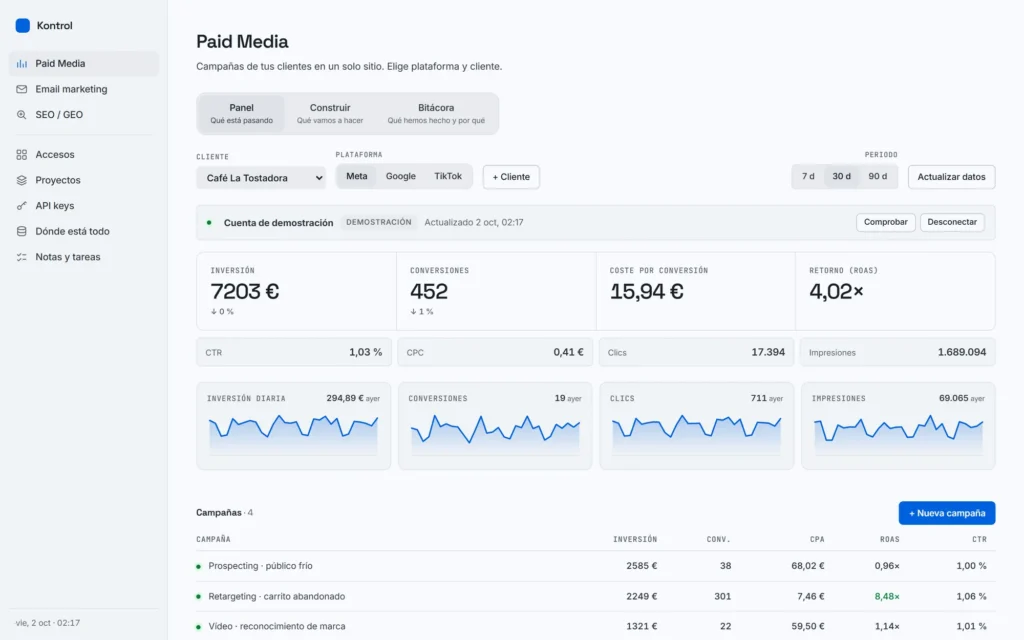Click the 17.394 Clics metric
This screenshot has height=640, width=1024.
(x=696, y=352)
